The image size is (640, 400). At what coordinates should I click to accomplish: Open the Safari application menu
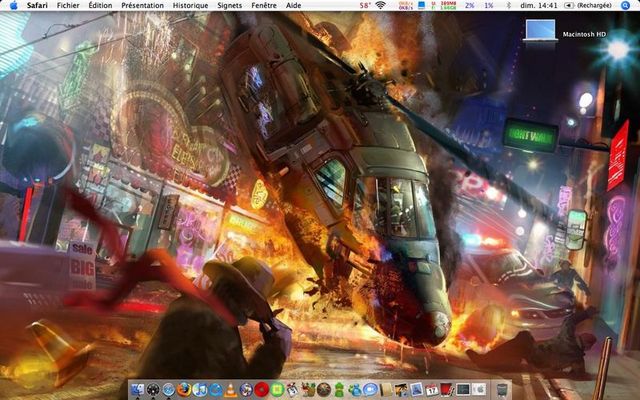pos(37,5)
